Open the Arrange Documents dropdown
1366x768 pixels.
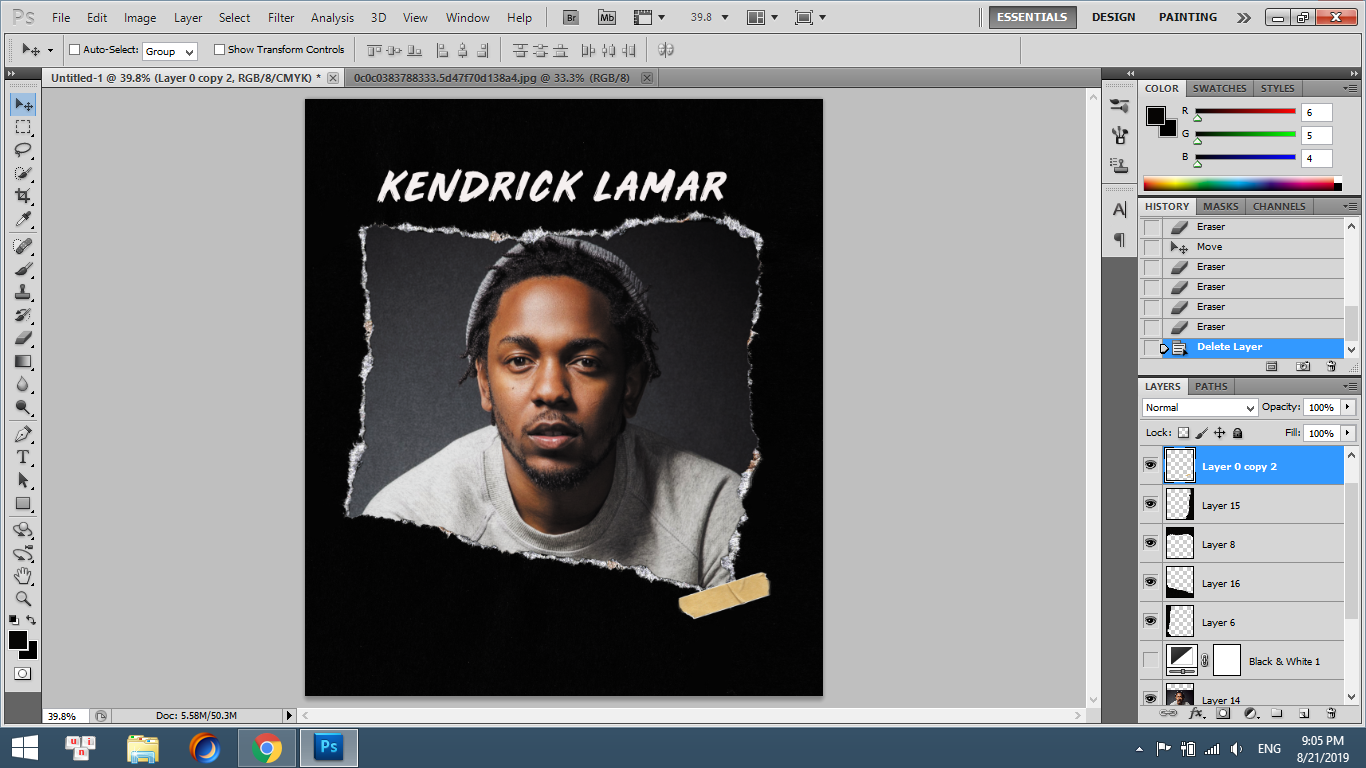[x=764, y=17]
